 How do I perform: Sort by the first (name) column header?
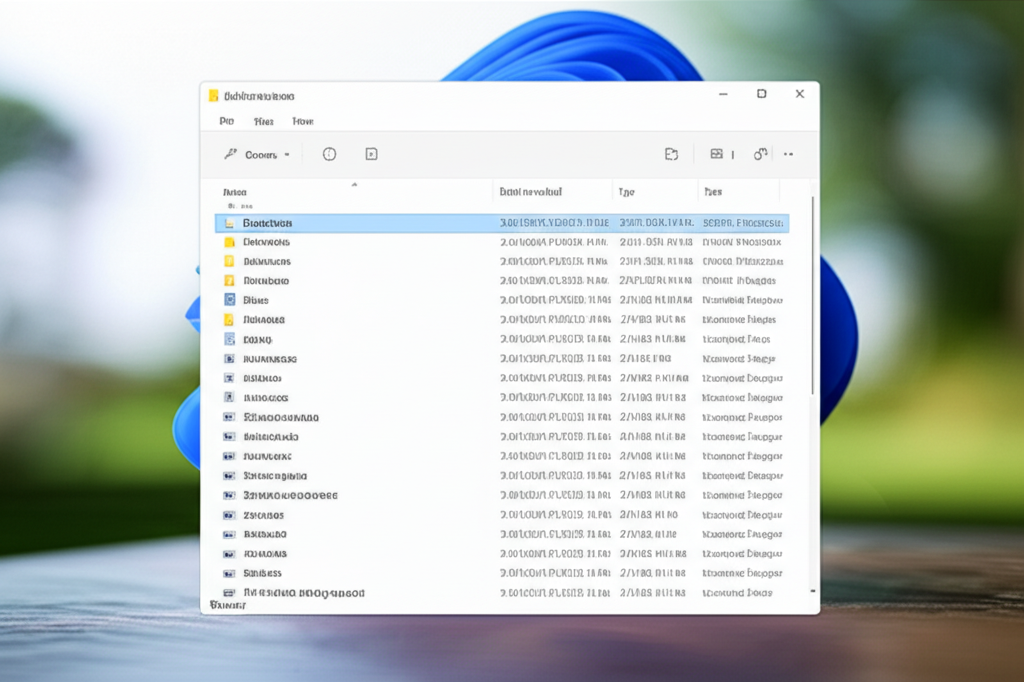pos(235,192)
